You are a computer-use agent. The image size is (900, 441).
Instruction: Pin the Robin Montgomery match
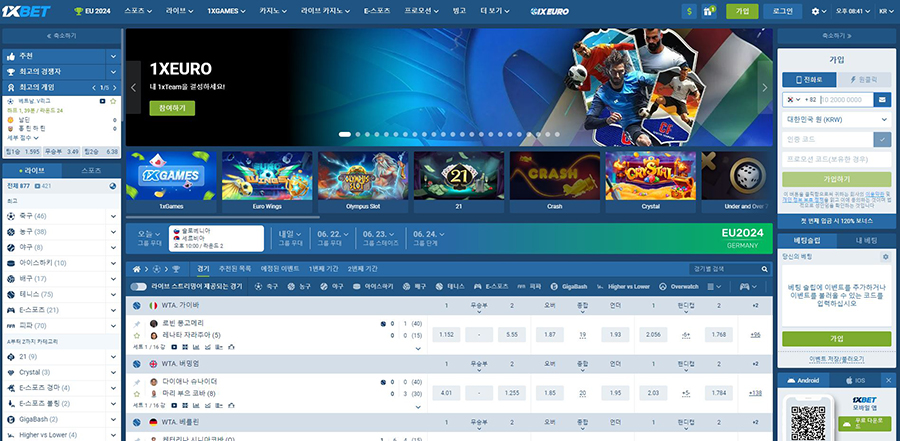137,324
